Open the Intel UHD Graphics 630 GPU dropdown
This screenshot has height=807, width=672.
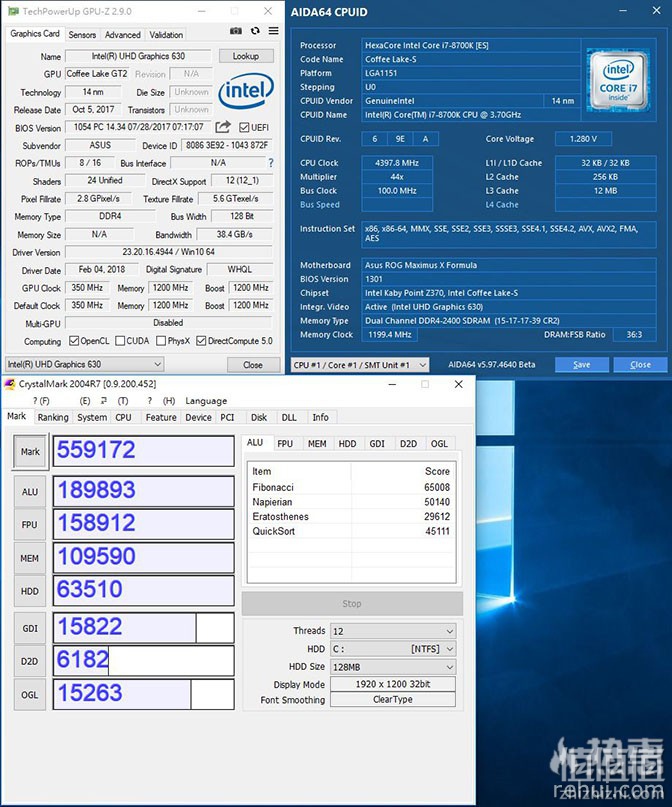[x=84, y=364]
